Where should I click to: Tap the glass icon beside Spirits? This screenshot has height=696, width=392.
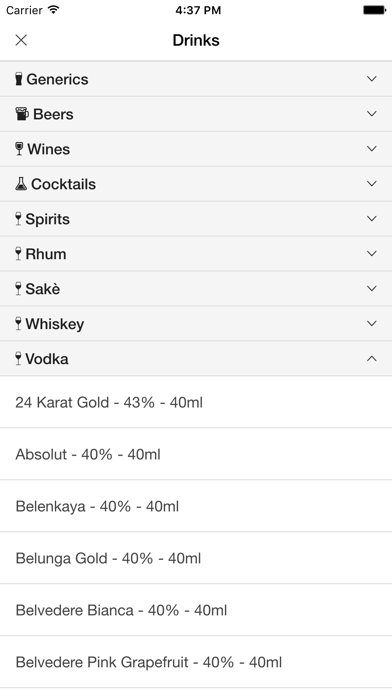click(18, 219)
